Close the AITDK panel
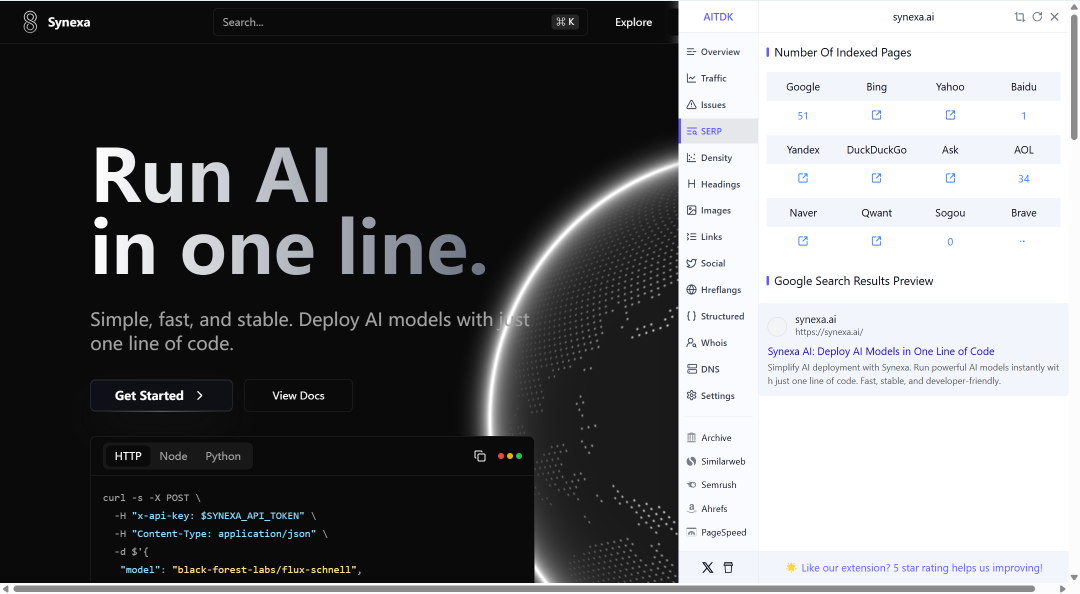The height and width of the screenshot is (594, 1080). pyautogui.click(x=1054, y=17)
